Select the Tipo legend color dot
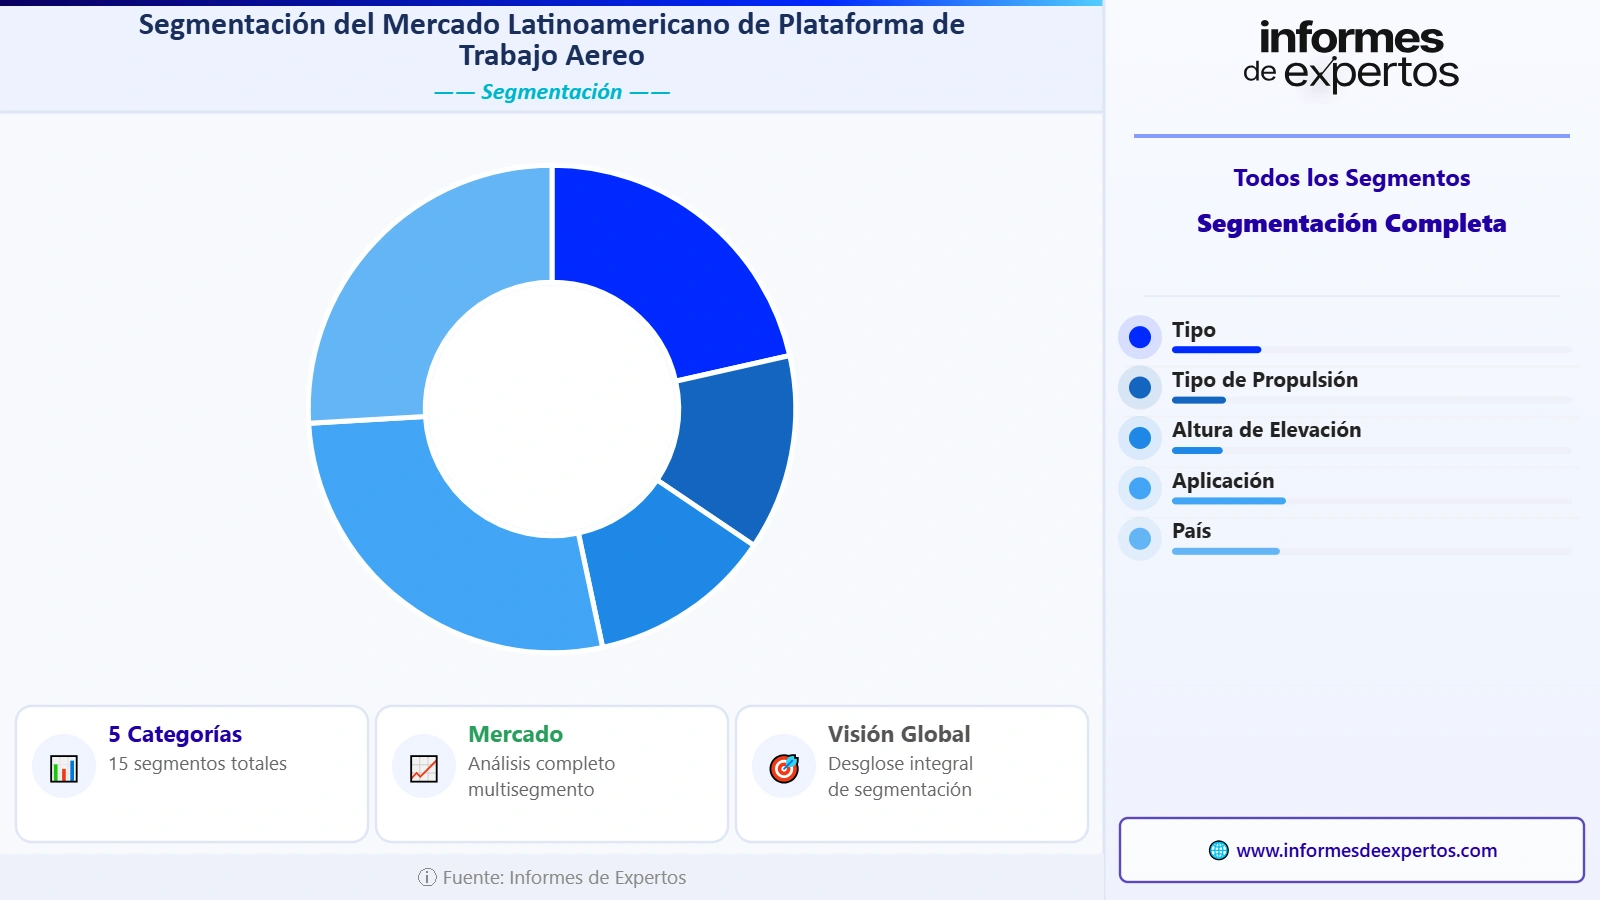This screenshot has height=900, width=1600. (x=1140, y=338)
